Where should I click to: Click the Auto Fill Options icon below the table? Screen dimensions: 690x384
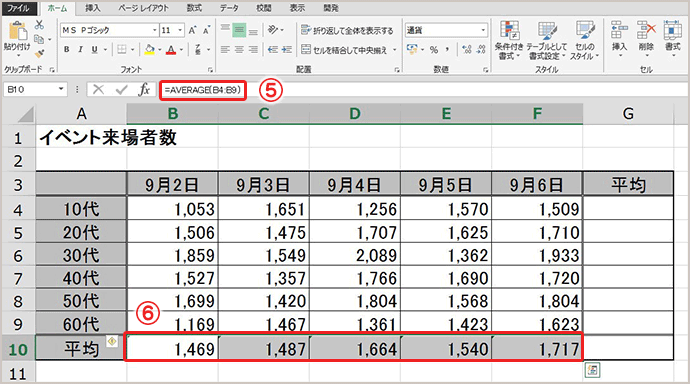[592, 370]
